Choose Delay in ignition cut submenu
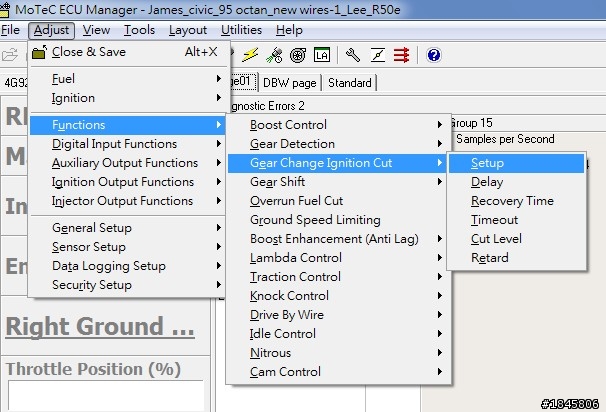This screenshot has height=412, width=606. tap(516, 182)
